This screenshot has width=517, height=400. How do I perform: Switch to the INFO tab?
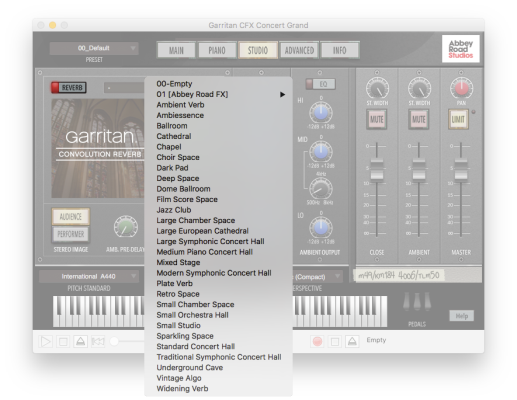tap(340, 50)
